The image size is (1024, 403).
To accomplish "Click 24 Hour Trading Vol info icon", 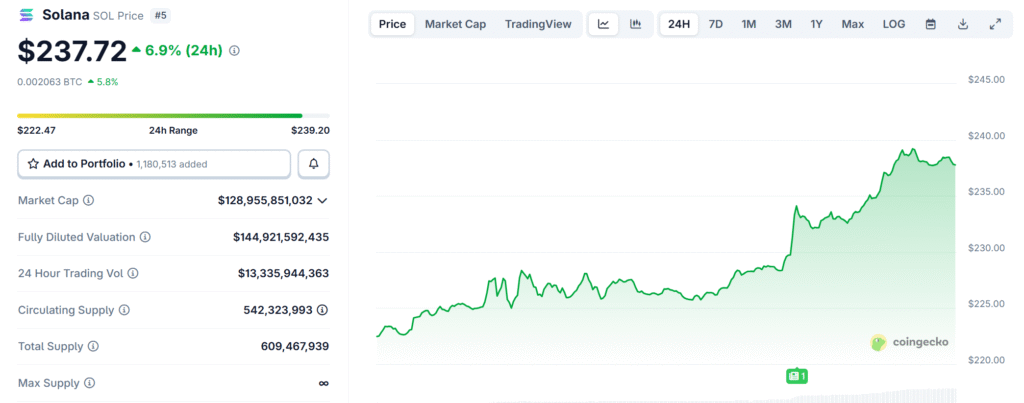I will [133, 274].
